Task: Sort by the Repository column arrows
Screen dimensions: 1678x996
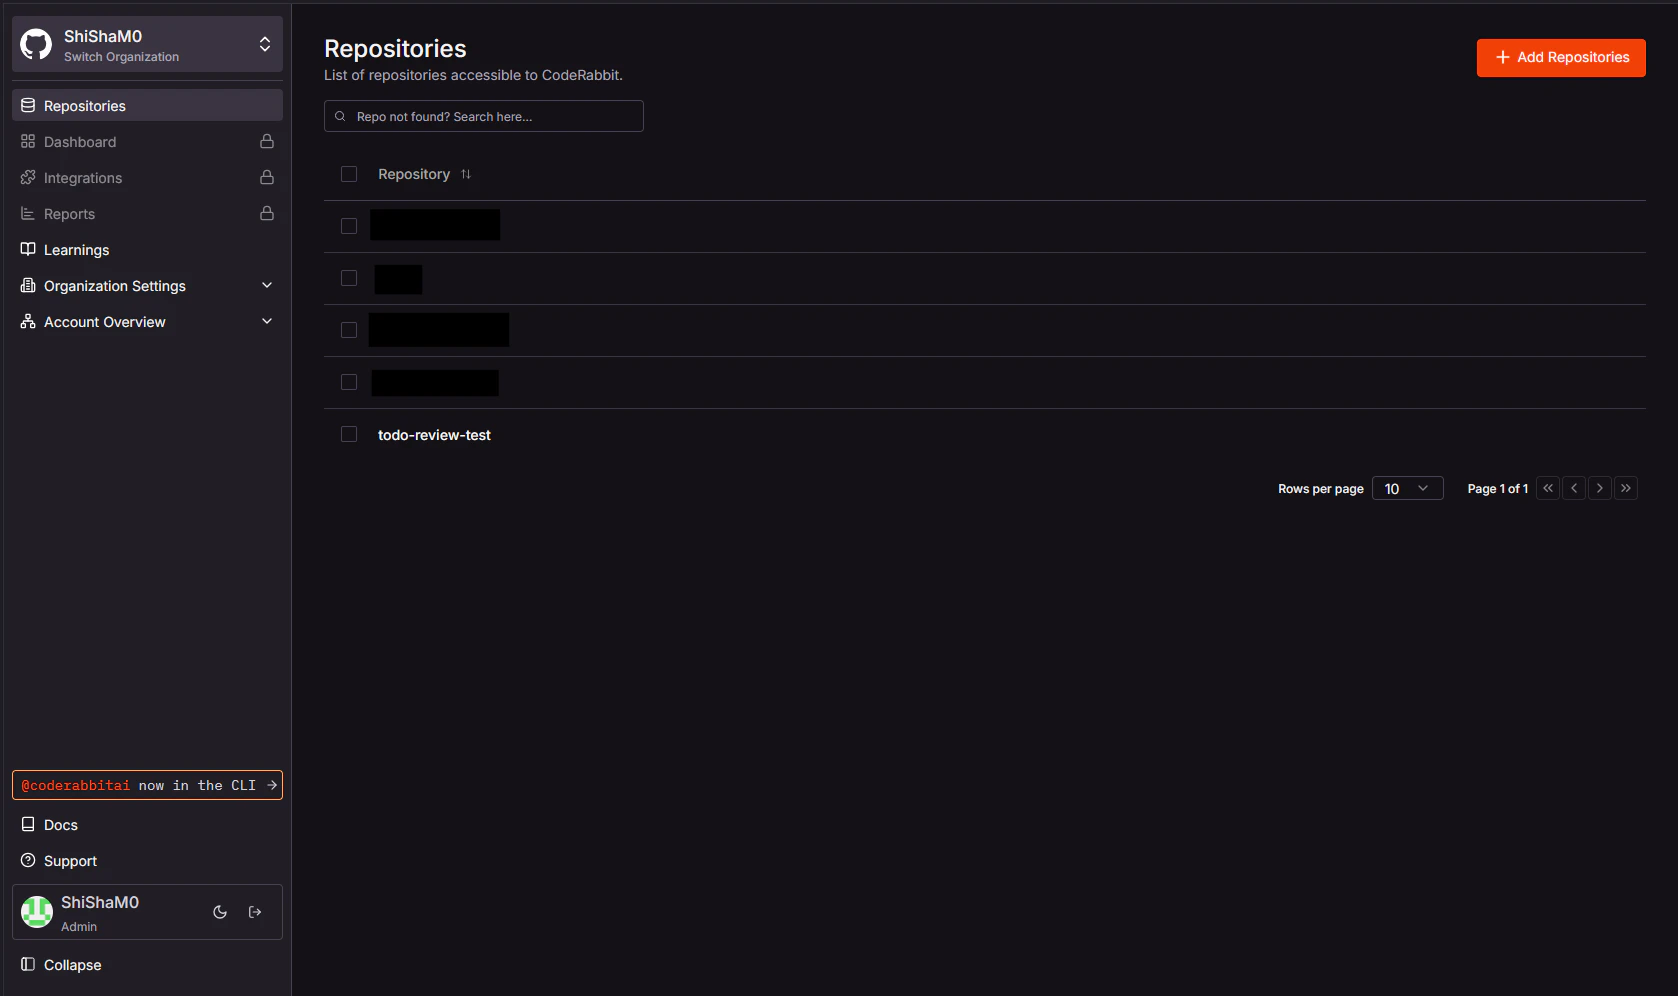Action: click(466, 174)
